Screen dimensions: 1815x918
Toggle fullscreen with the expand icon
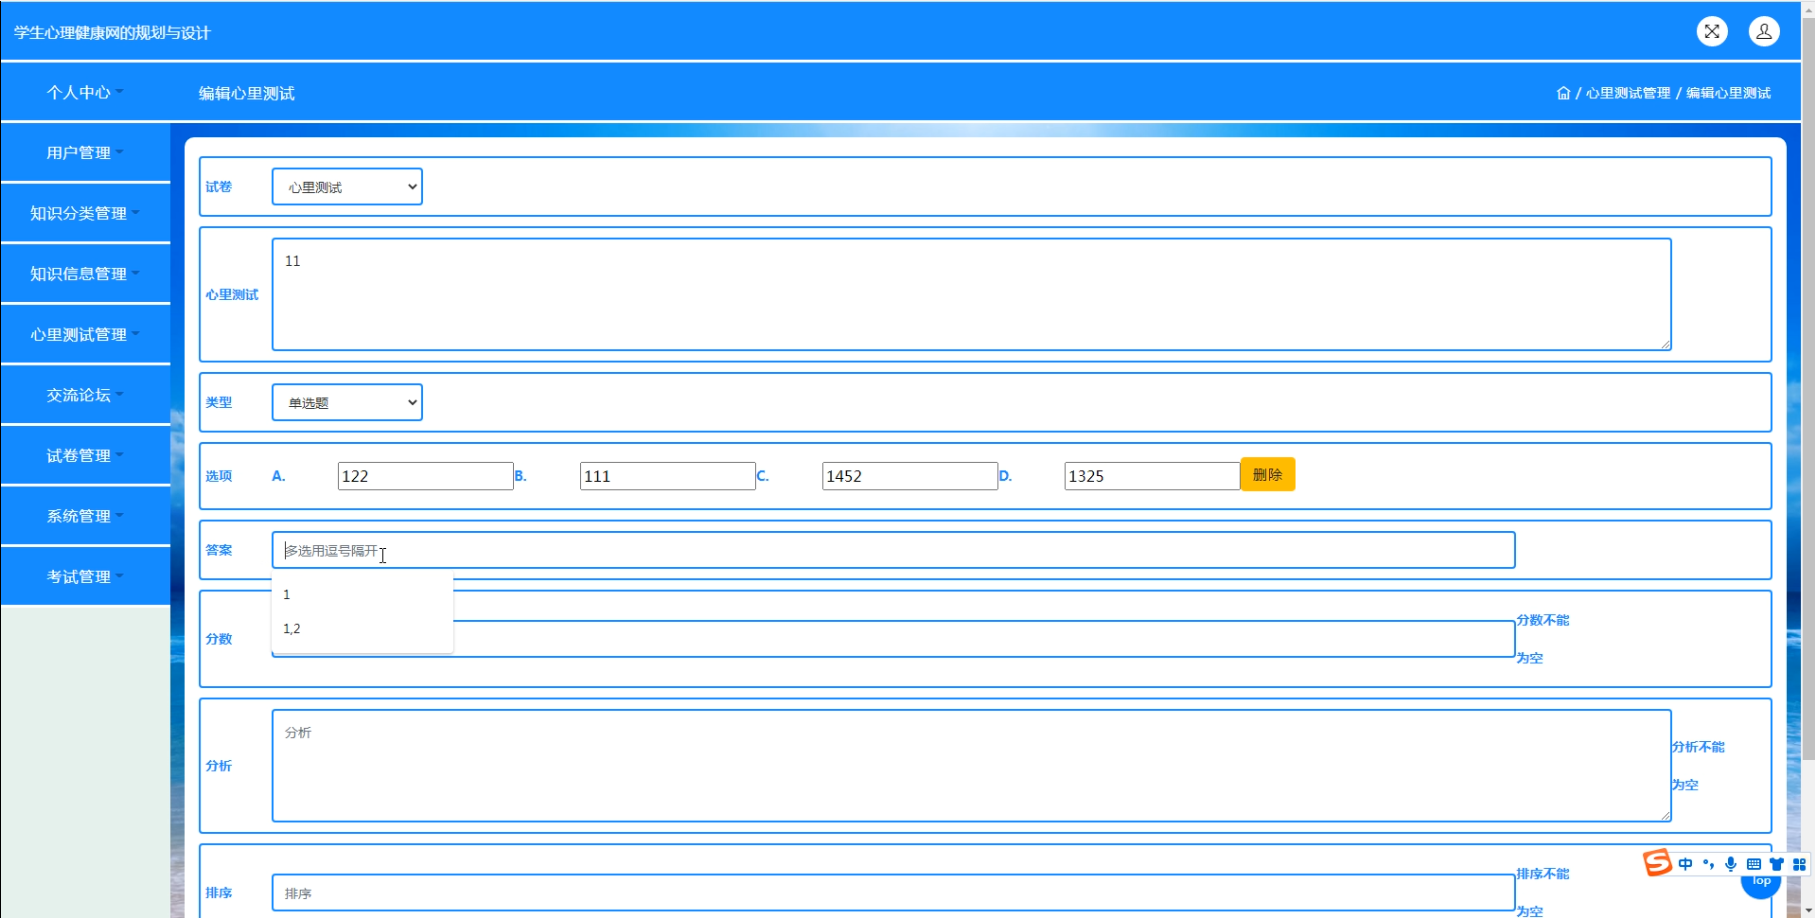click(x=1712, y=32)
